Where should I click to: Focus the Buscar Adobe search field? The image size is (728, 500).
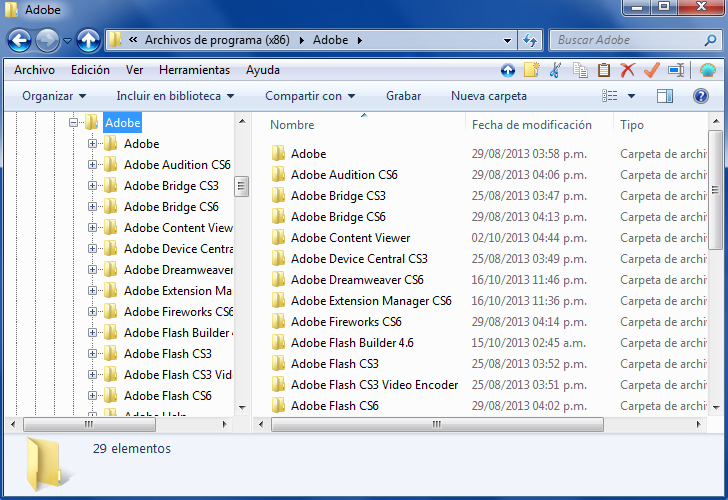click(x=635, y=40)
